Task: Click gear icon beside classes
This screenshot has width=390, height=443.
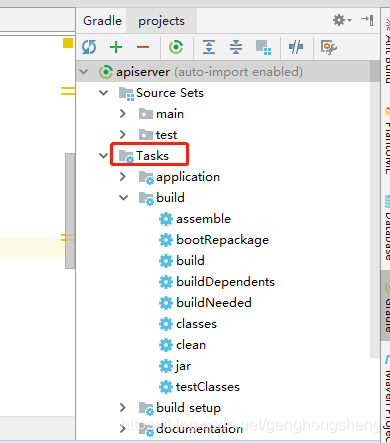Action: point(166,324)
